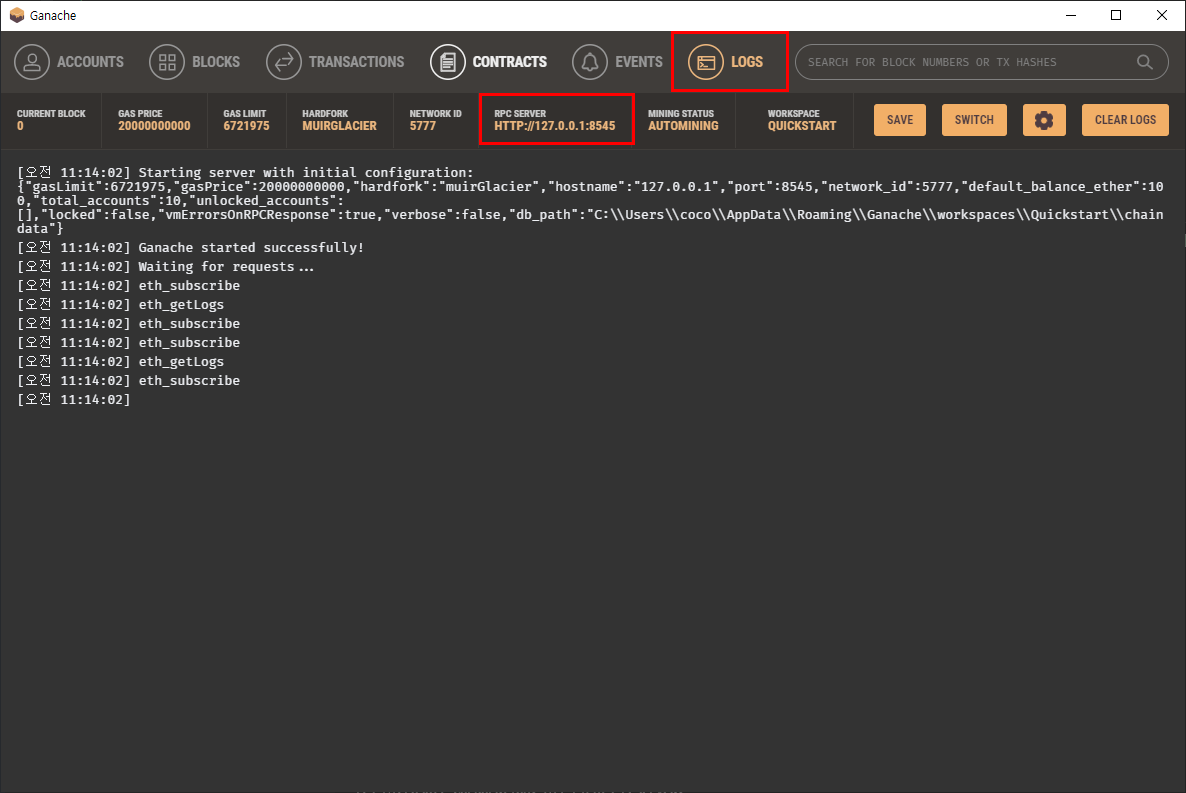Switch to the ACCOUNTS tab label
The width and height of the screenshot is (1186, 793).
click(90, 62)
